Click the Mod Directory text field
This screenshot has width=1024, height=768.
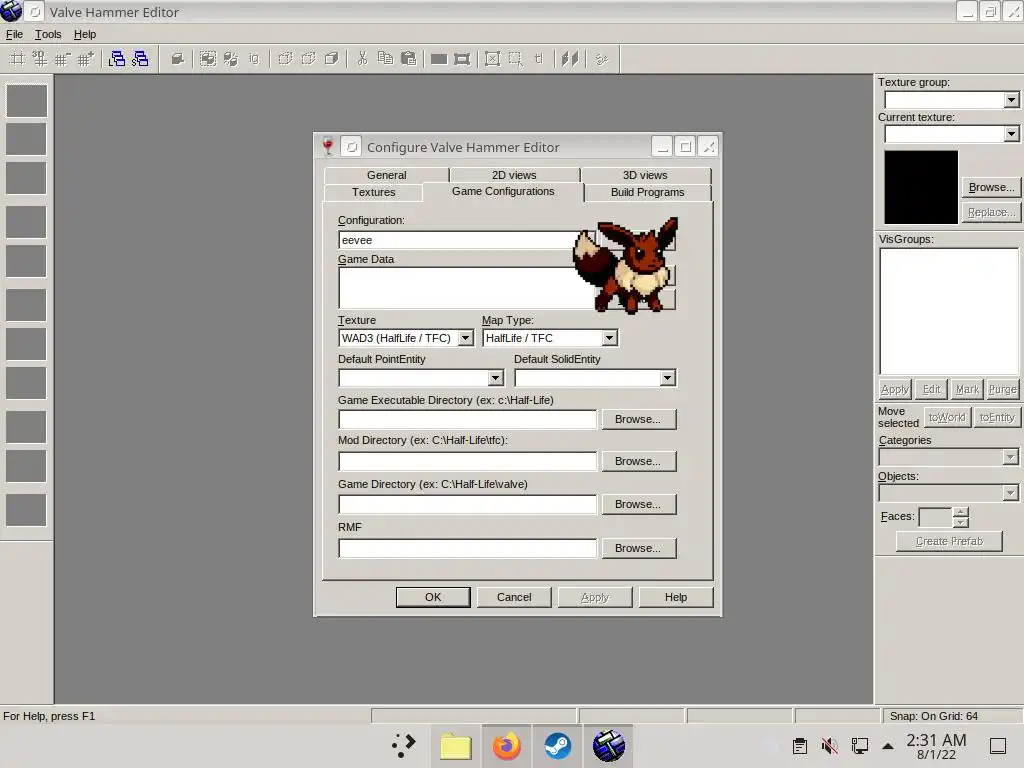pos(468,461)
